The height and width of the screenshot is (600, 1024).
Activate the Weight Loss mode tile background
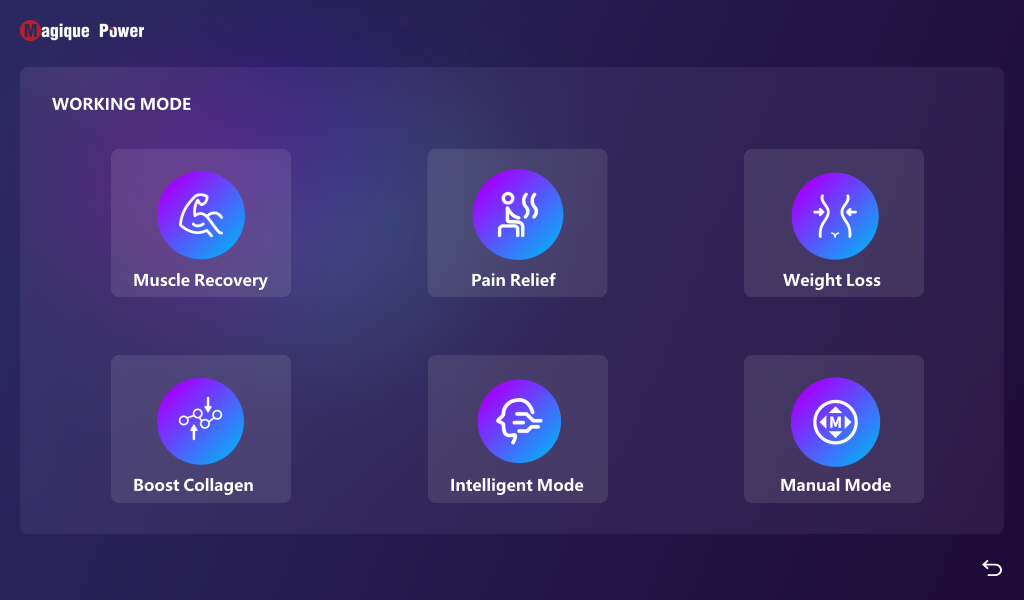(900, 170)
